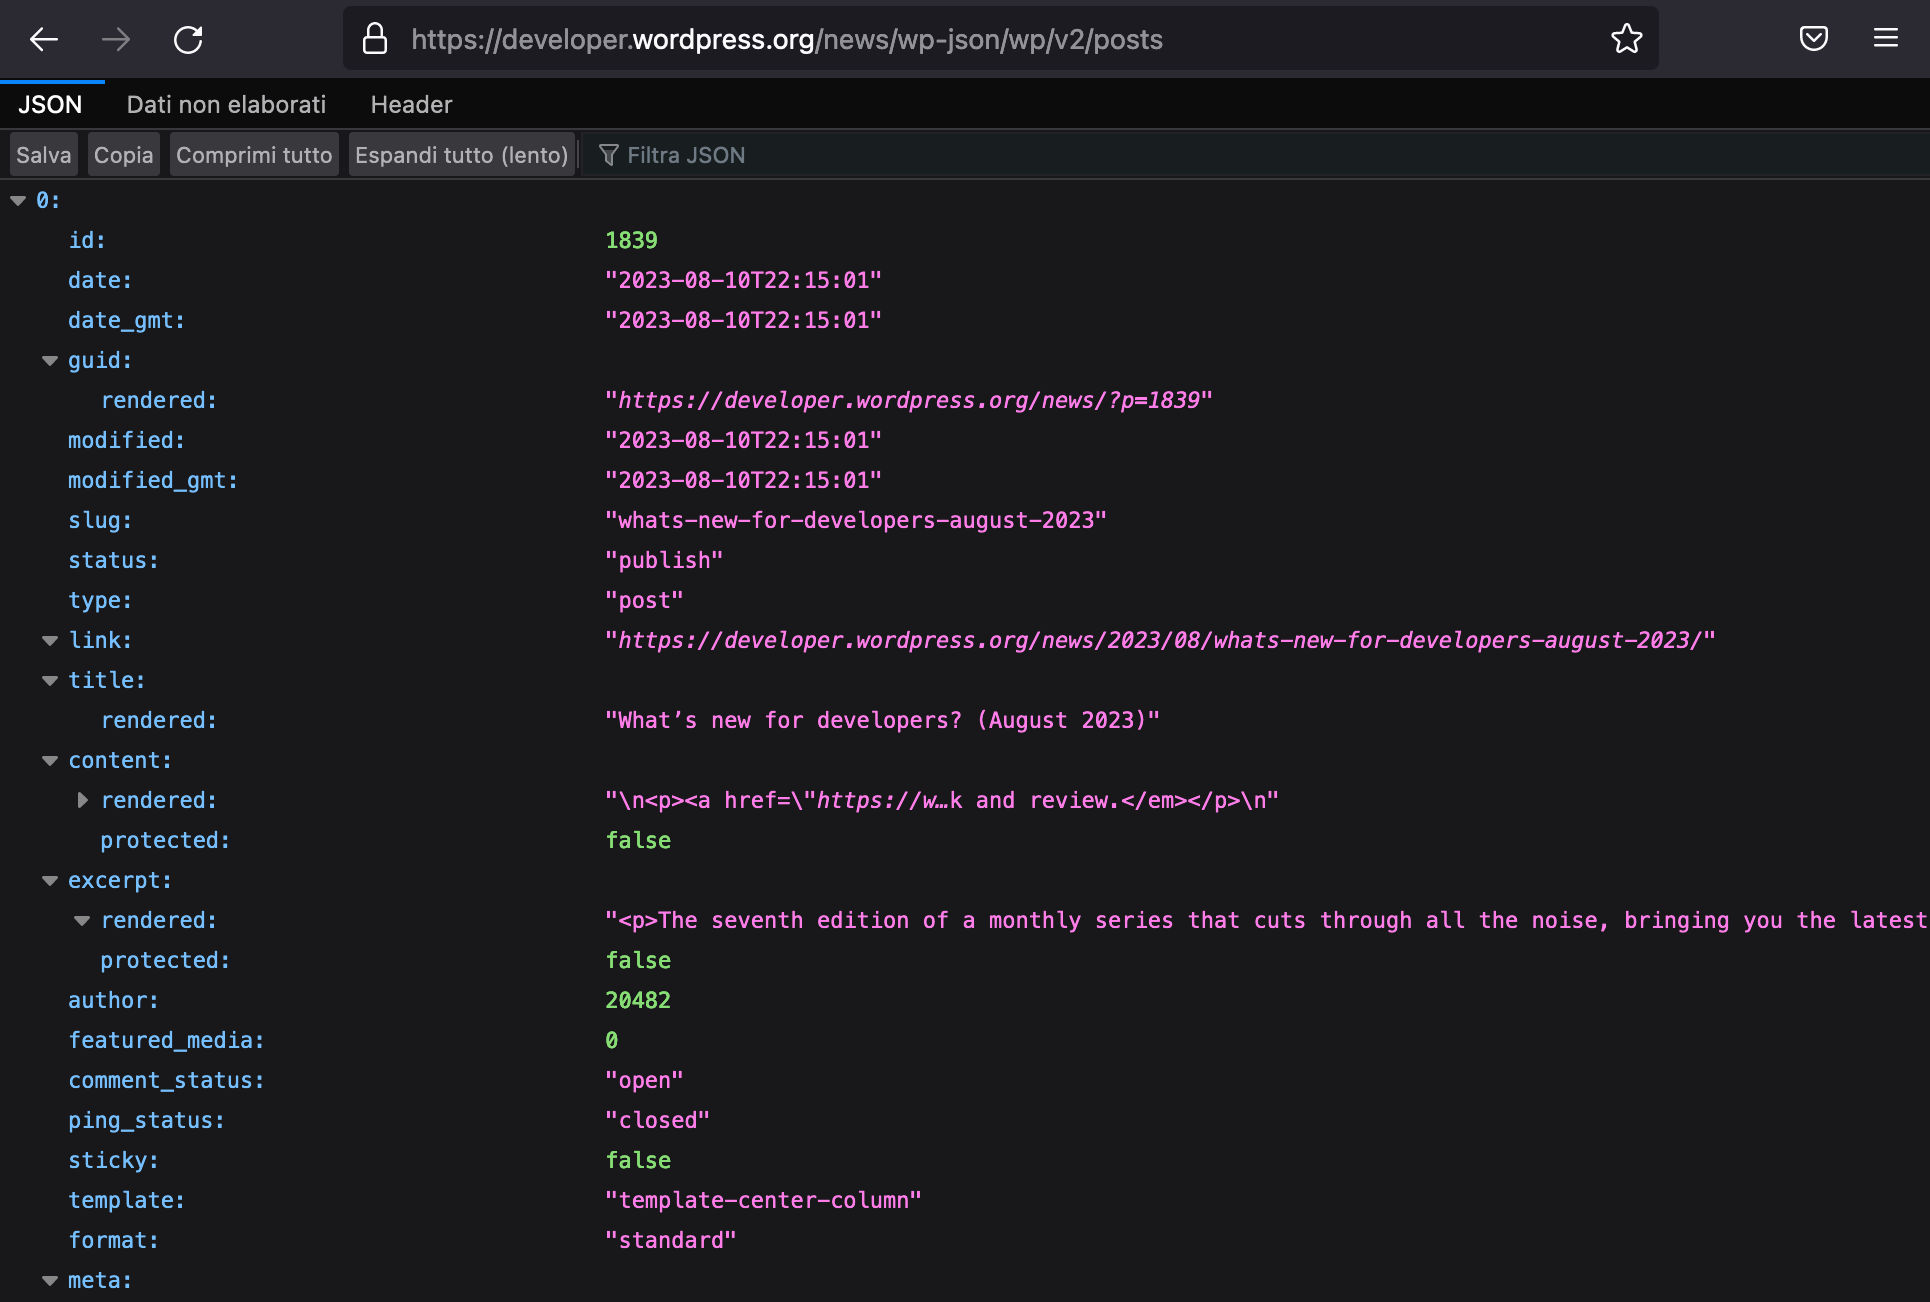Select the id value 1839

pos(631,240)
